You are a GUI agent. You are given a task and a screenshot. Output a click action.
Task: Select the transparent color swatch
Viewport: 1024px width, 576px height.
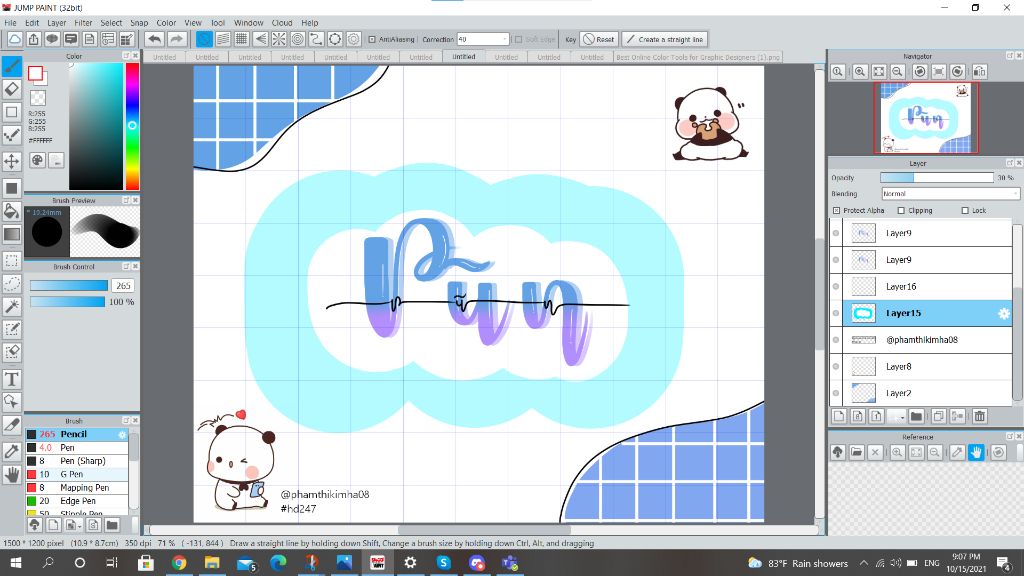click(38, 98)
